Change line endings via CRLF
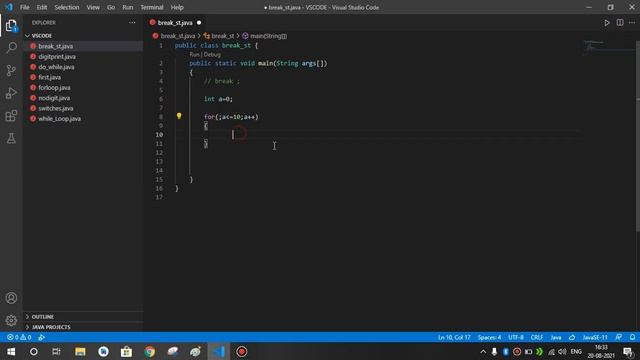 click(537, 338)
